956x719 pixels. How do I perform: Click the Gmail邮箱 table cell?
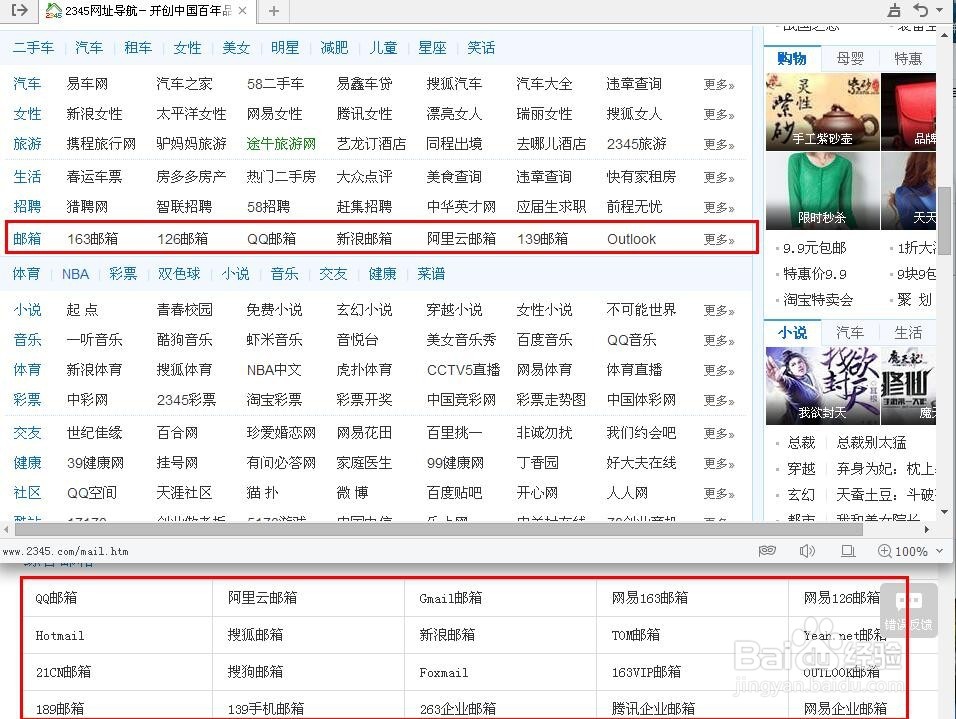coord(500,598)
